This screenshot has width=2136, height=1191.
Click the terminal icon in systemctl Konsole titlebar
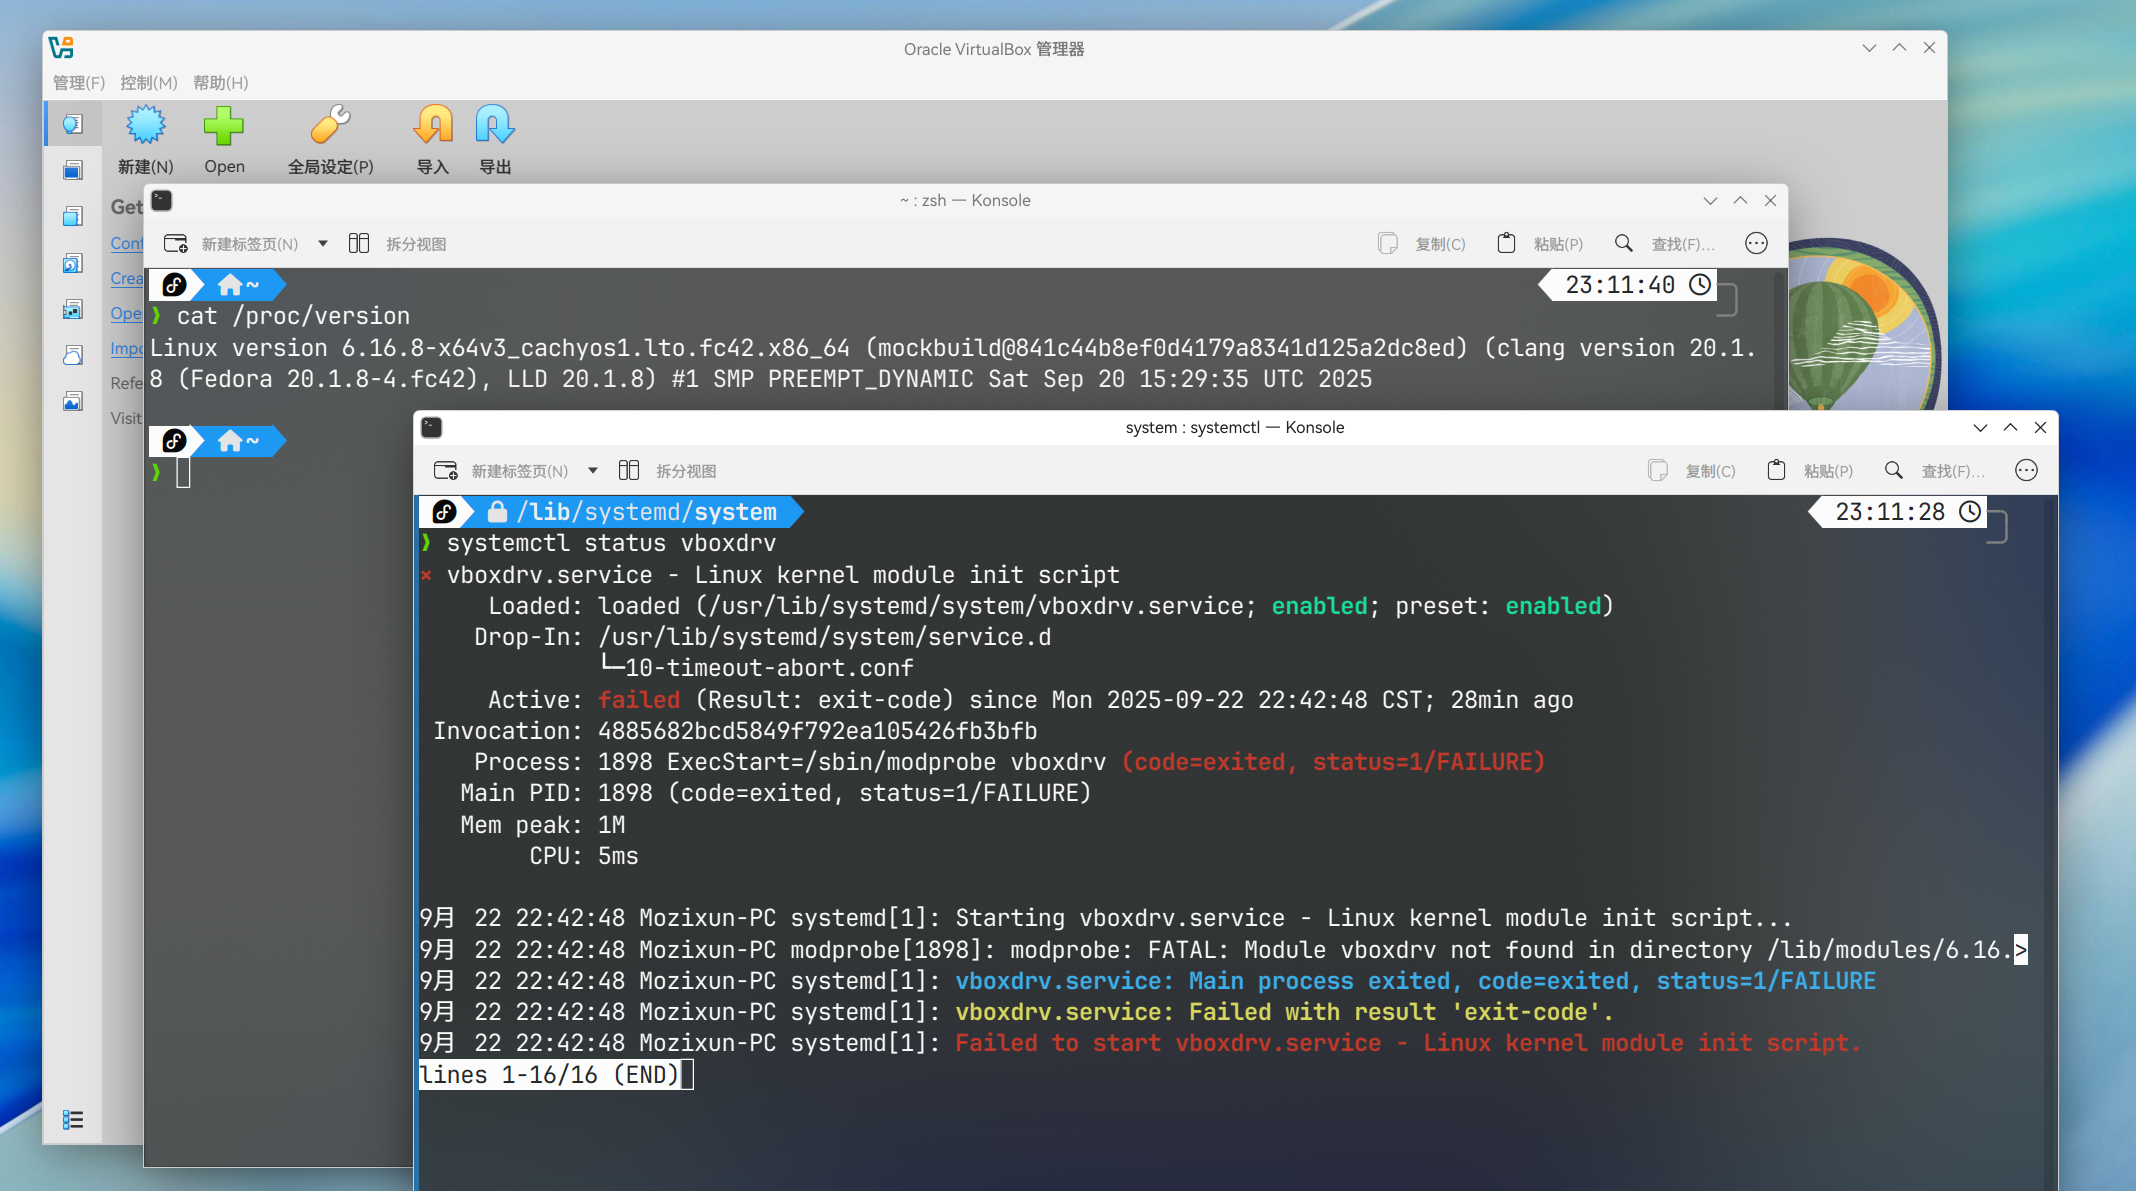(432, 428)
